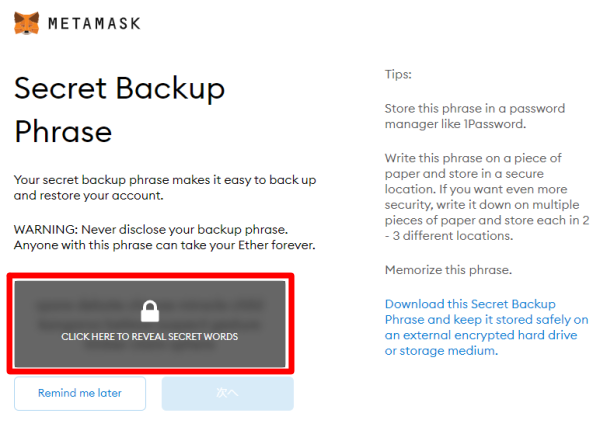600x427 pixels.
Task: Click the white lock icon on gray box
Action: coord(150,311)
